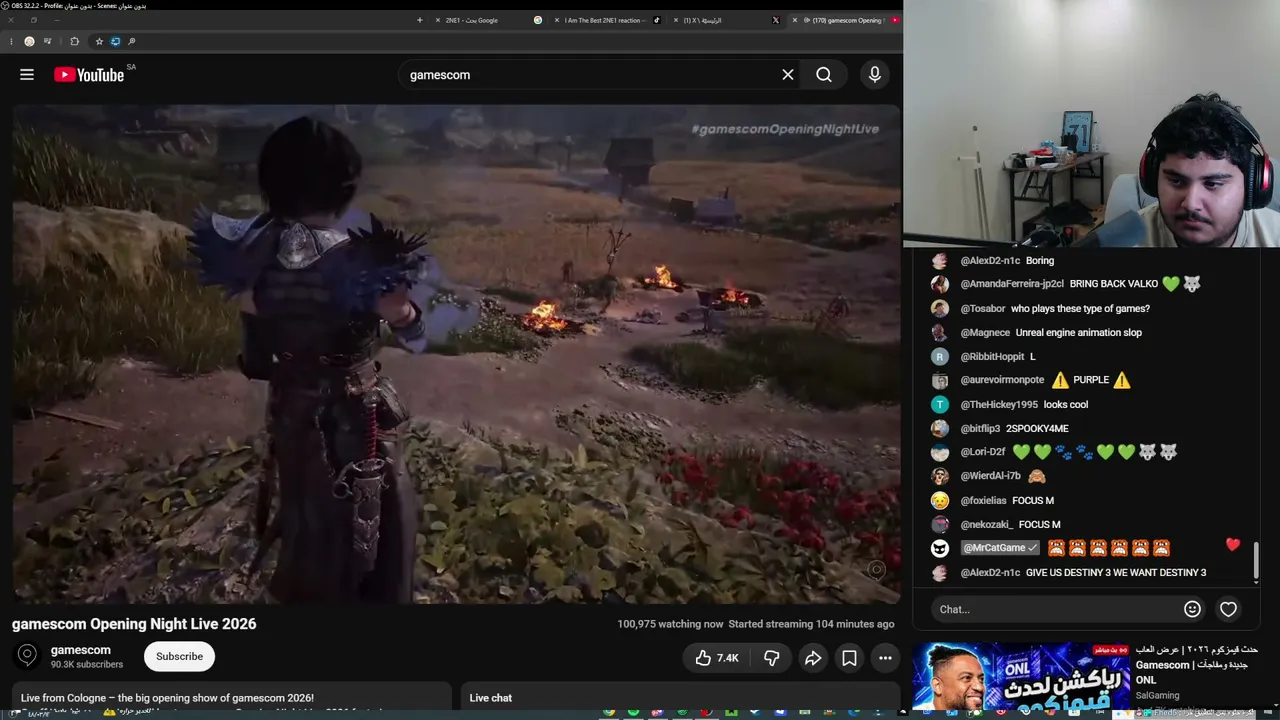Open the browser extensions puzzle icon
1280x720 pixels.
pos(74,42)
